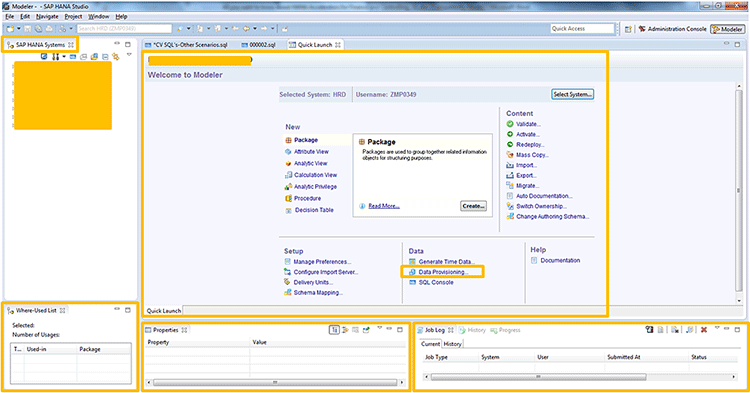Open Data Provisioning link
Screen dimensions: 750x393
[x=443, y=272]
